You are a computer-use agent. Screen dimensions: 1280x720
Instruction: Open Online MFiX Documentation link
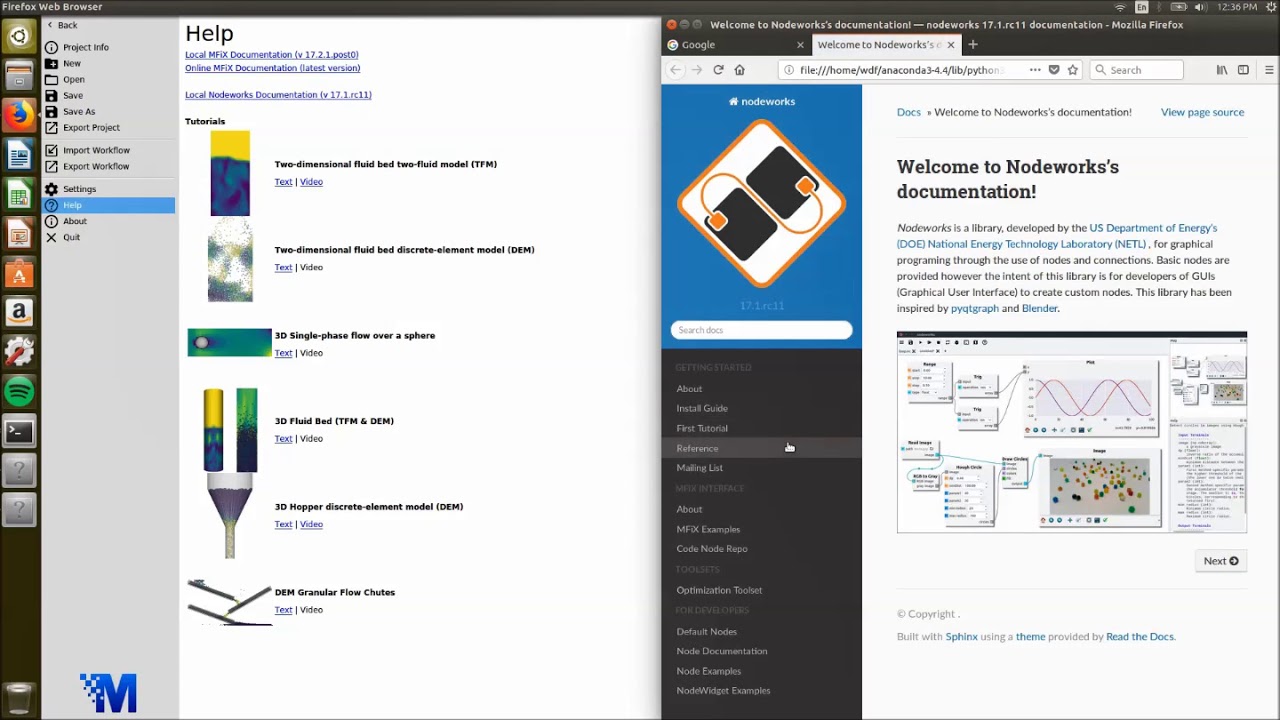pyautogui.click(x=272, y=68)
